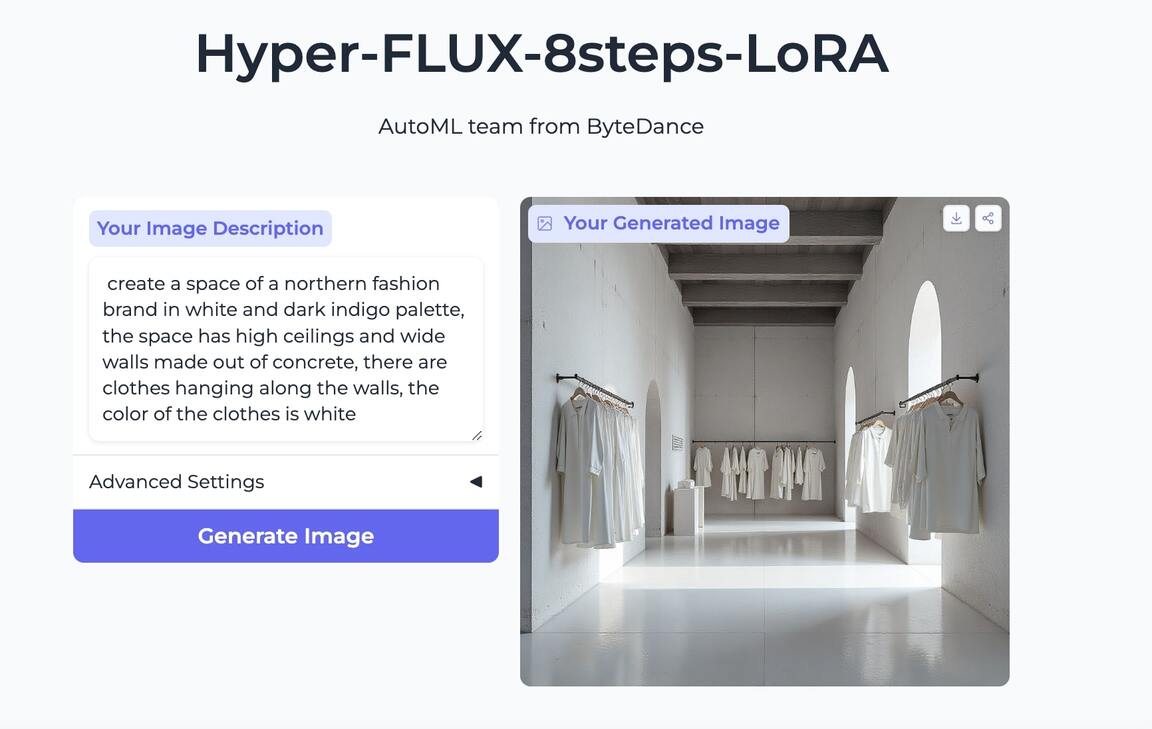The height and width of the screenshot is (729, 1152).
Task: Click the share icon on generated image
Action: (x=988, y=218)
